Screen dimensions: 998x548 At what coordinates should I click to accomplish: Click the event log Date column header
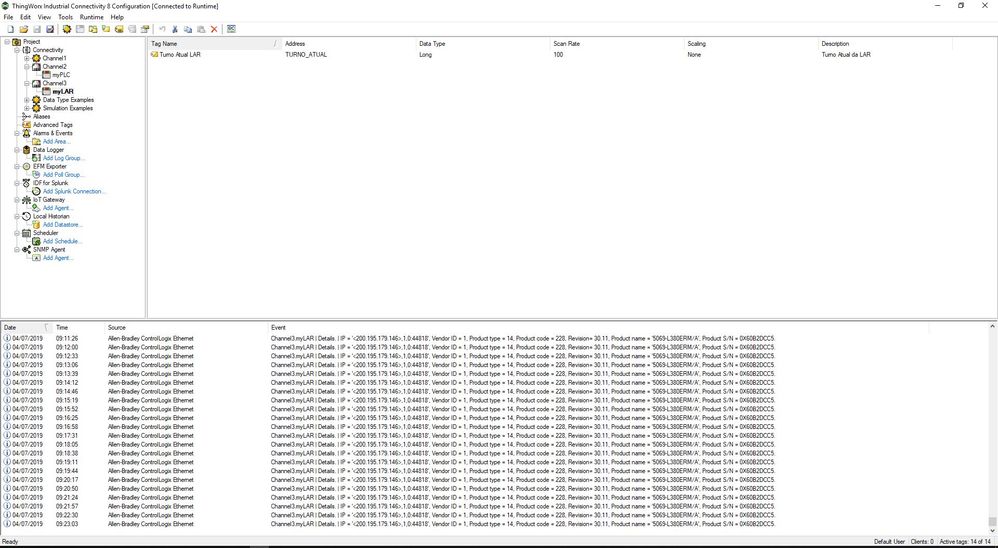click(x=26, y=327)
